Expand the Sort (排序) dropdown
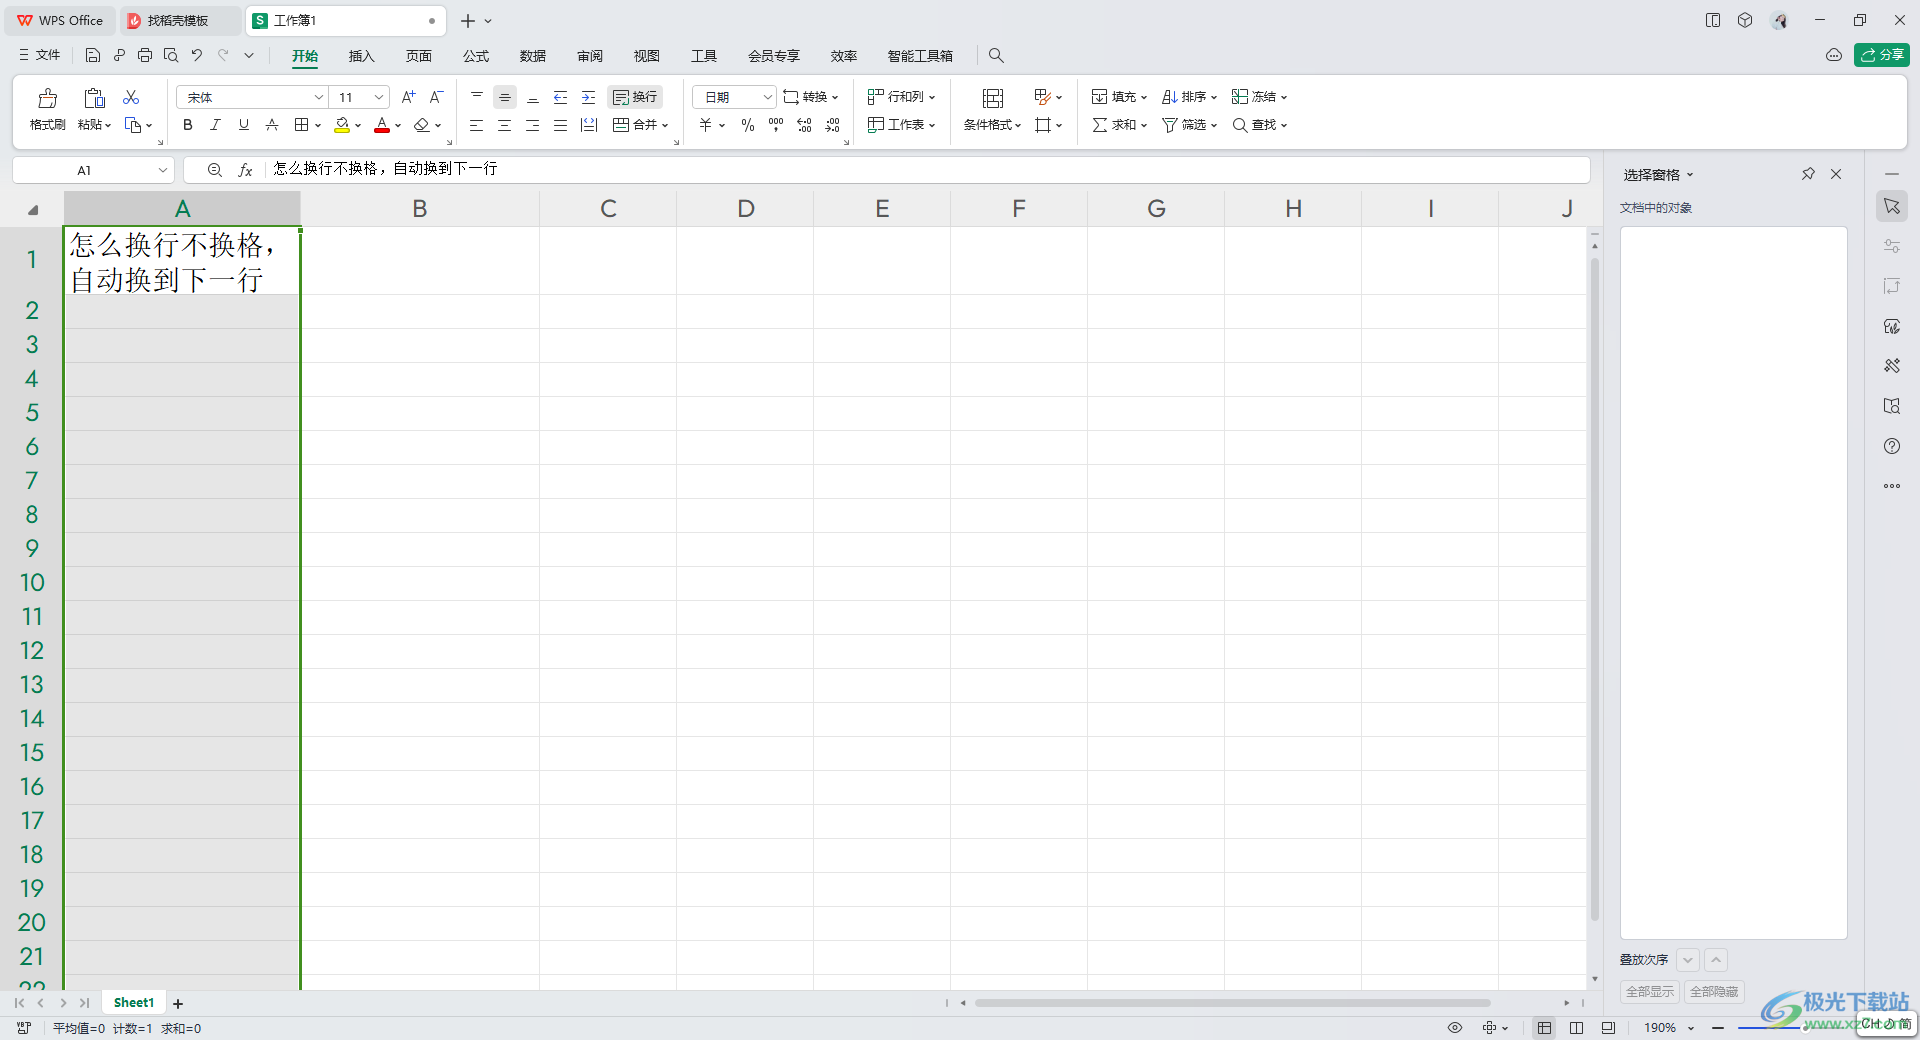Image resolution: width=1920 pixels, height=1040 pixels. [x=1214, y=98]
